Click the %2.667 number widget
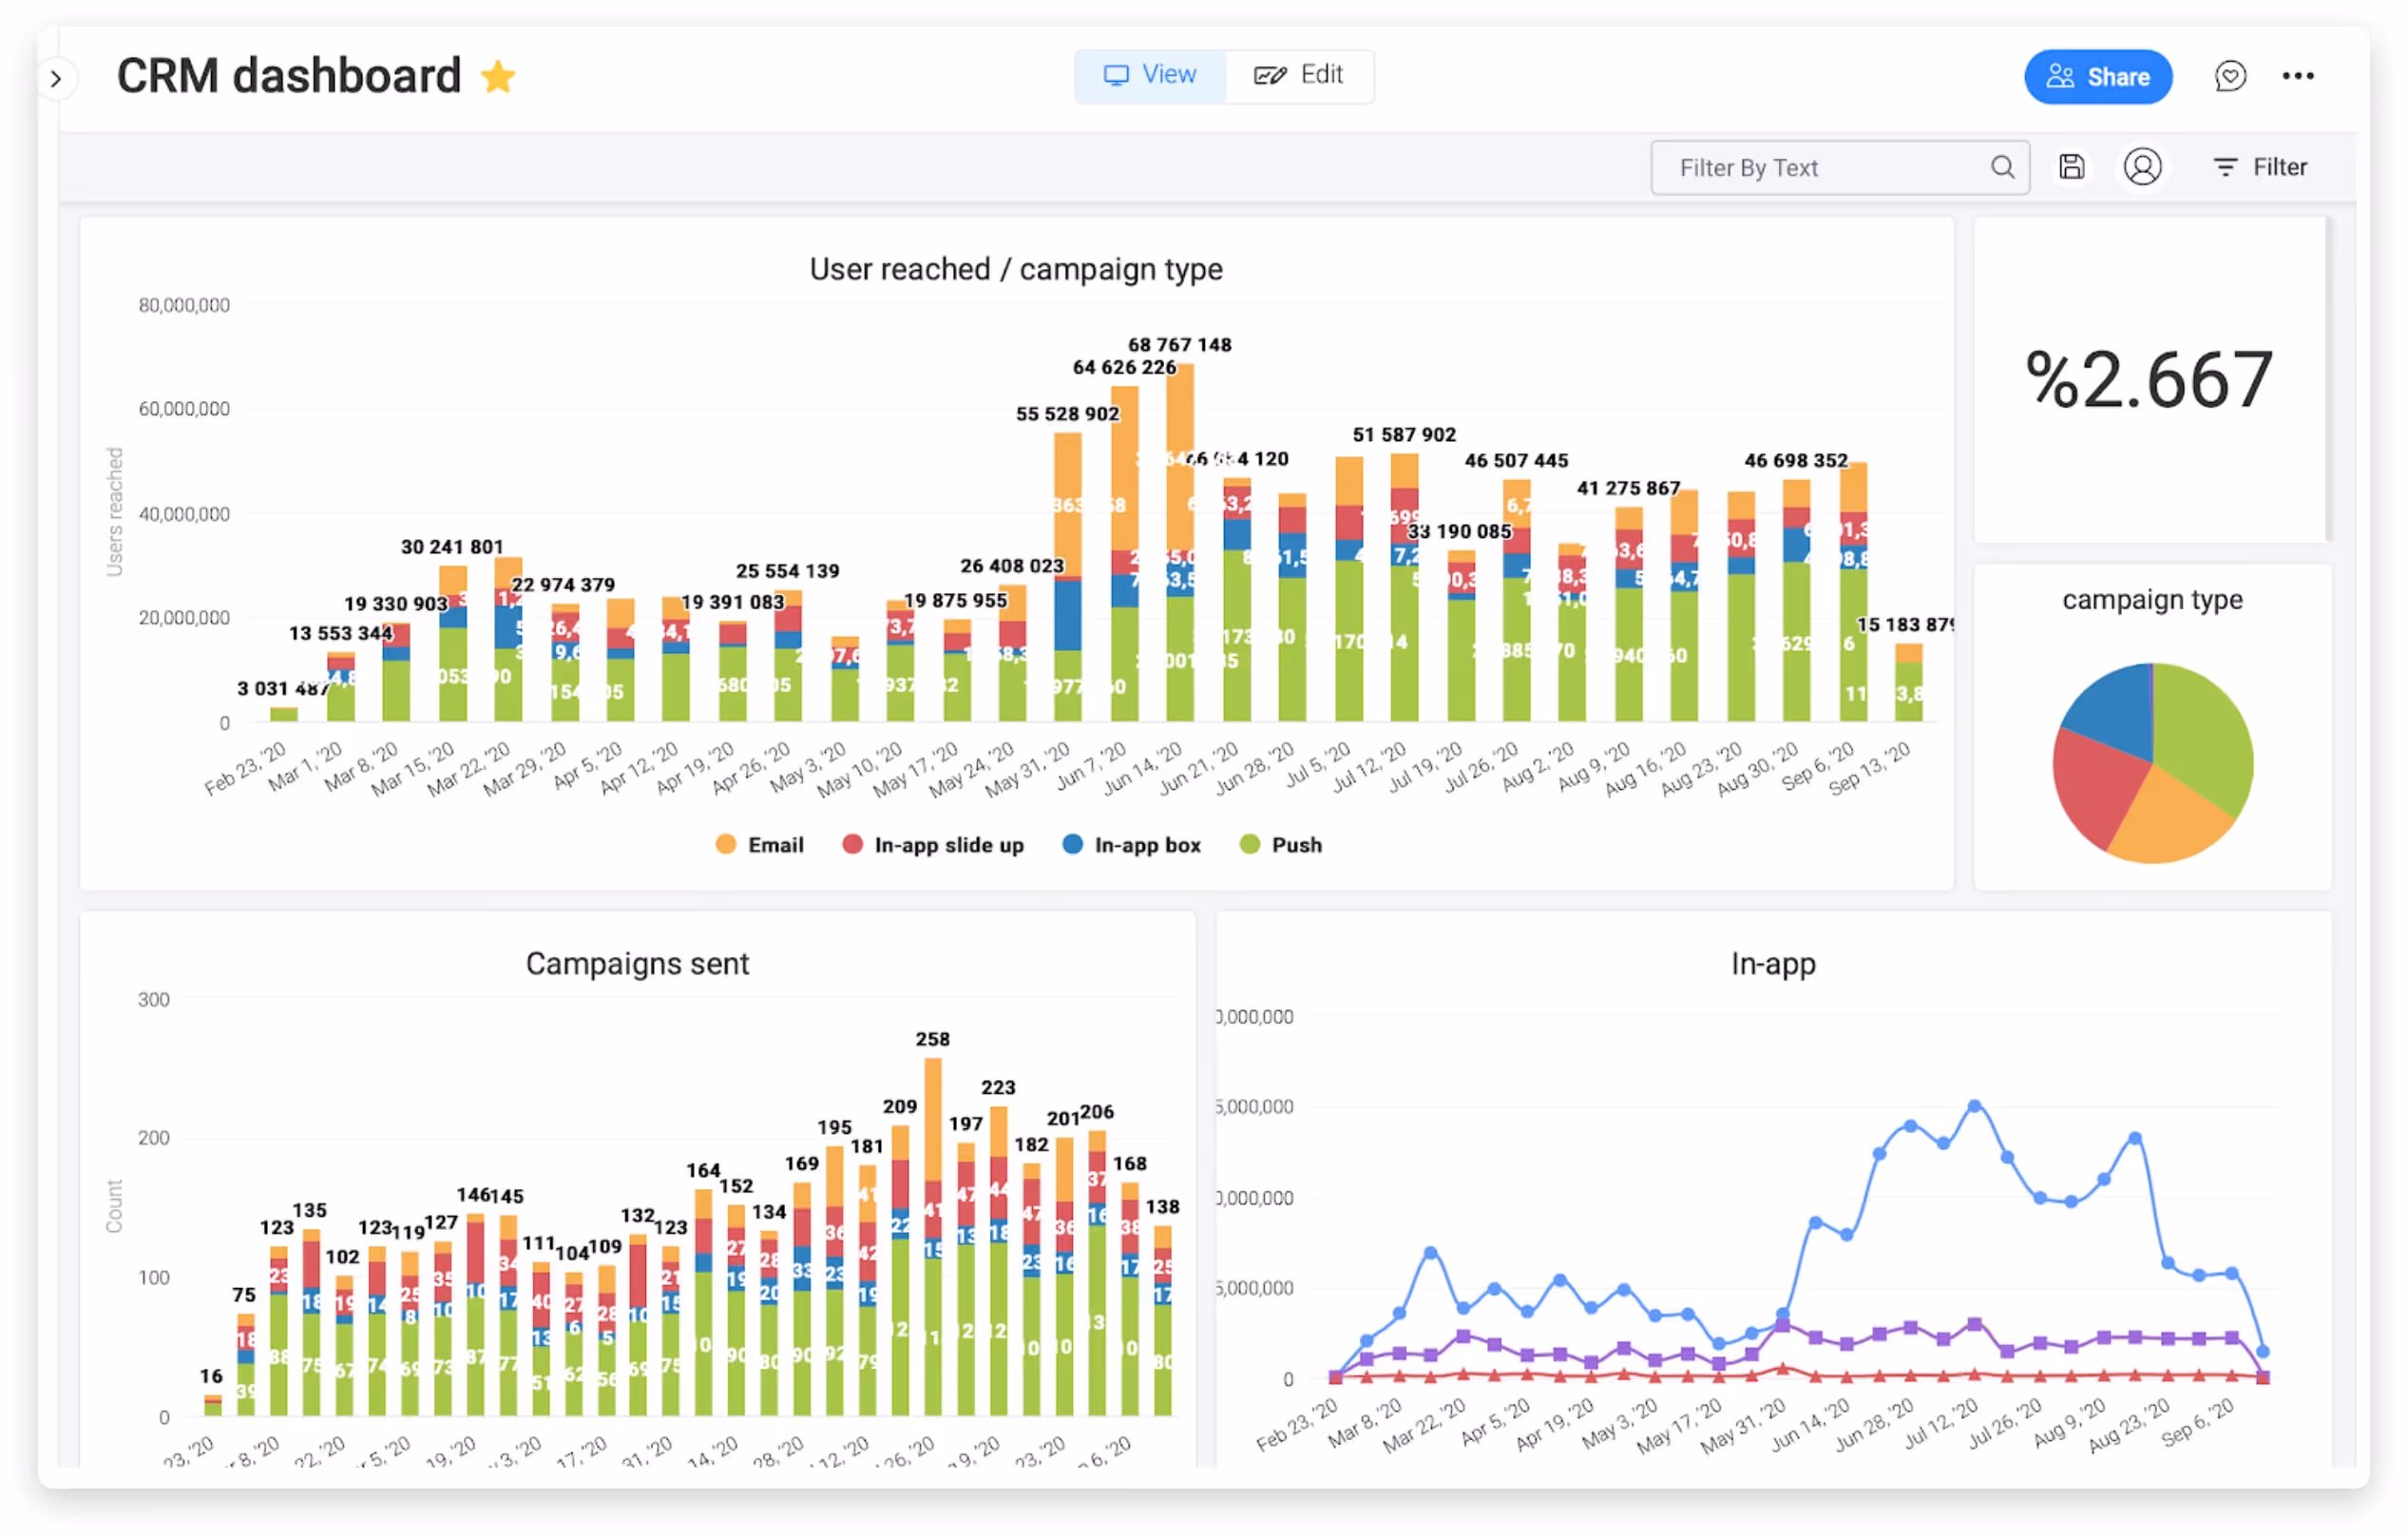Screen dimensions: 2408x1538 click(x=2149, y=380)
